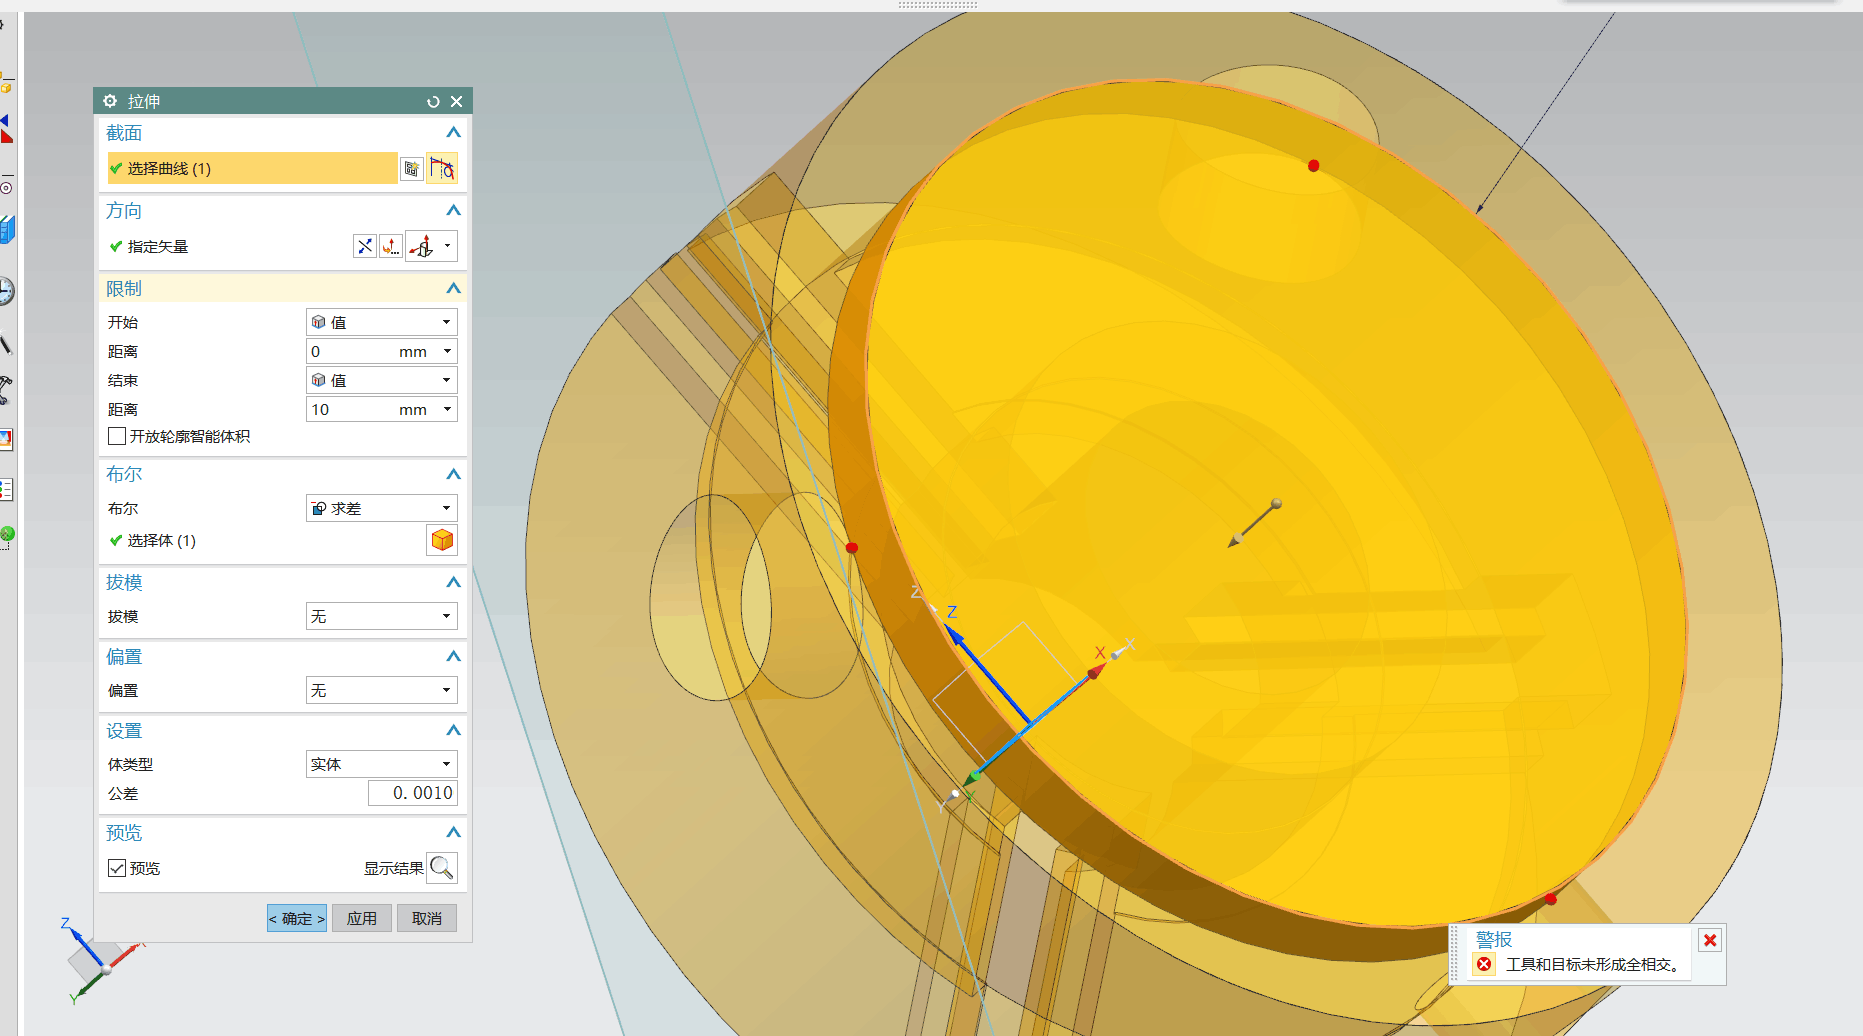1863x1036 pixels.
Task: Open the 拔模 dropdown showing 无
Action: tap(381, 616)
